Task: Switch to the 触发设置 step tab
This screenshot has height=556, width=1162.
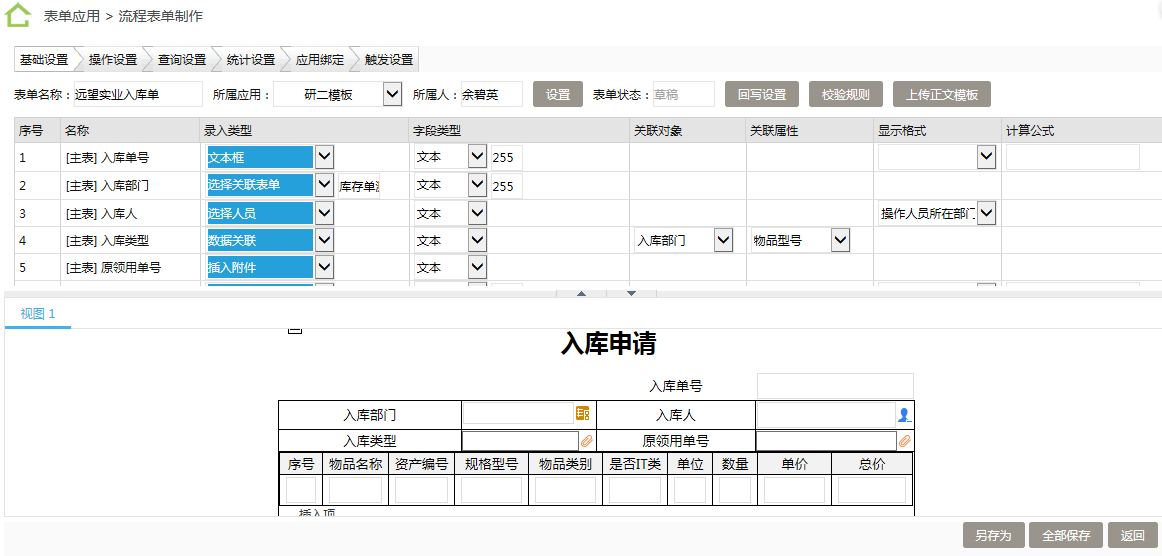Action: tap(389, 60)
